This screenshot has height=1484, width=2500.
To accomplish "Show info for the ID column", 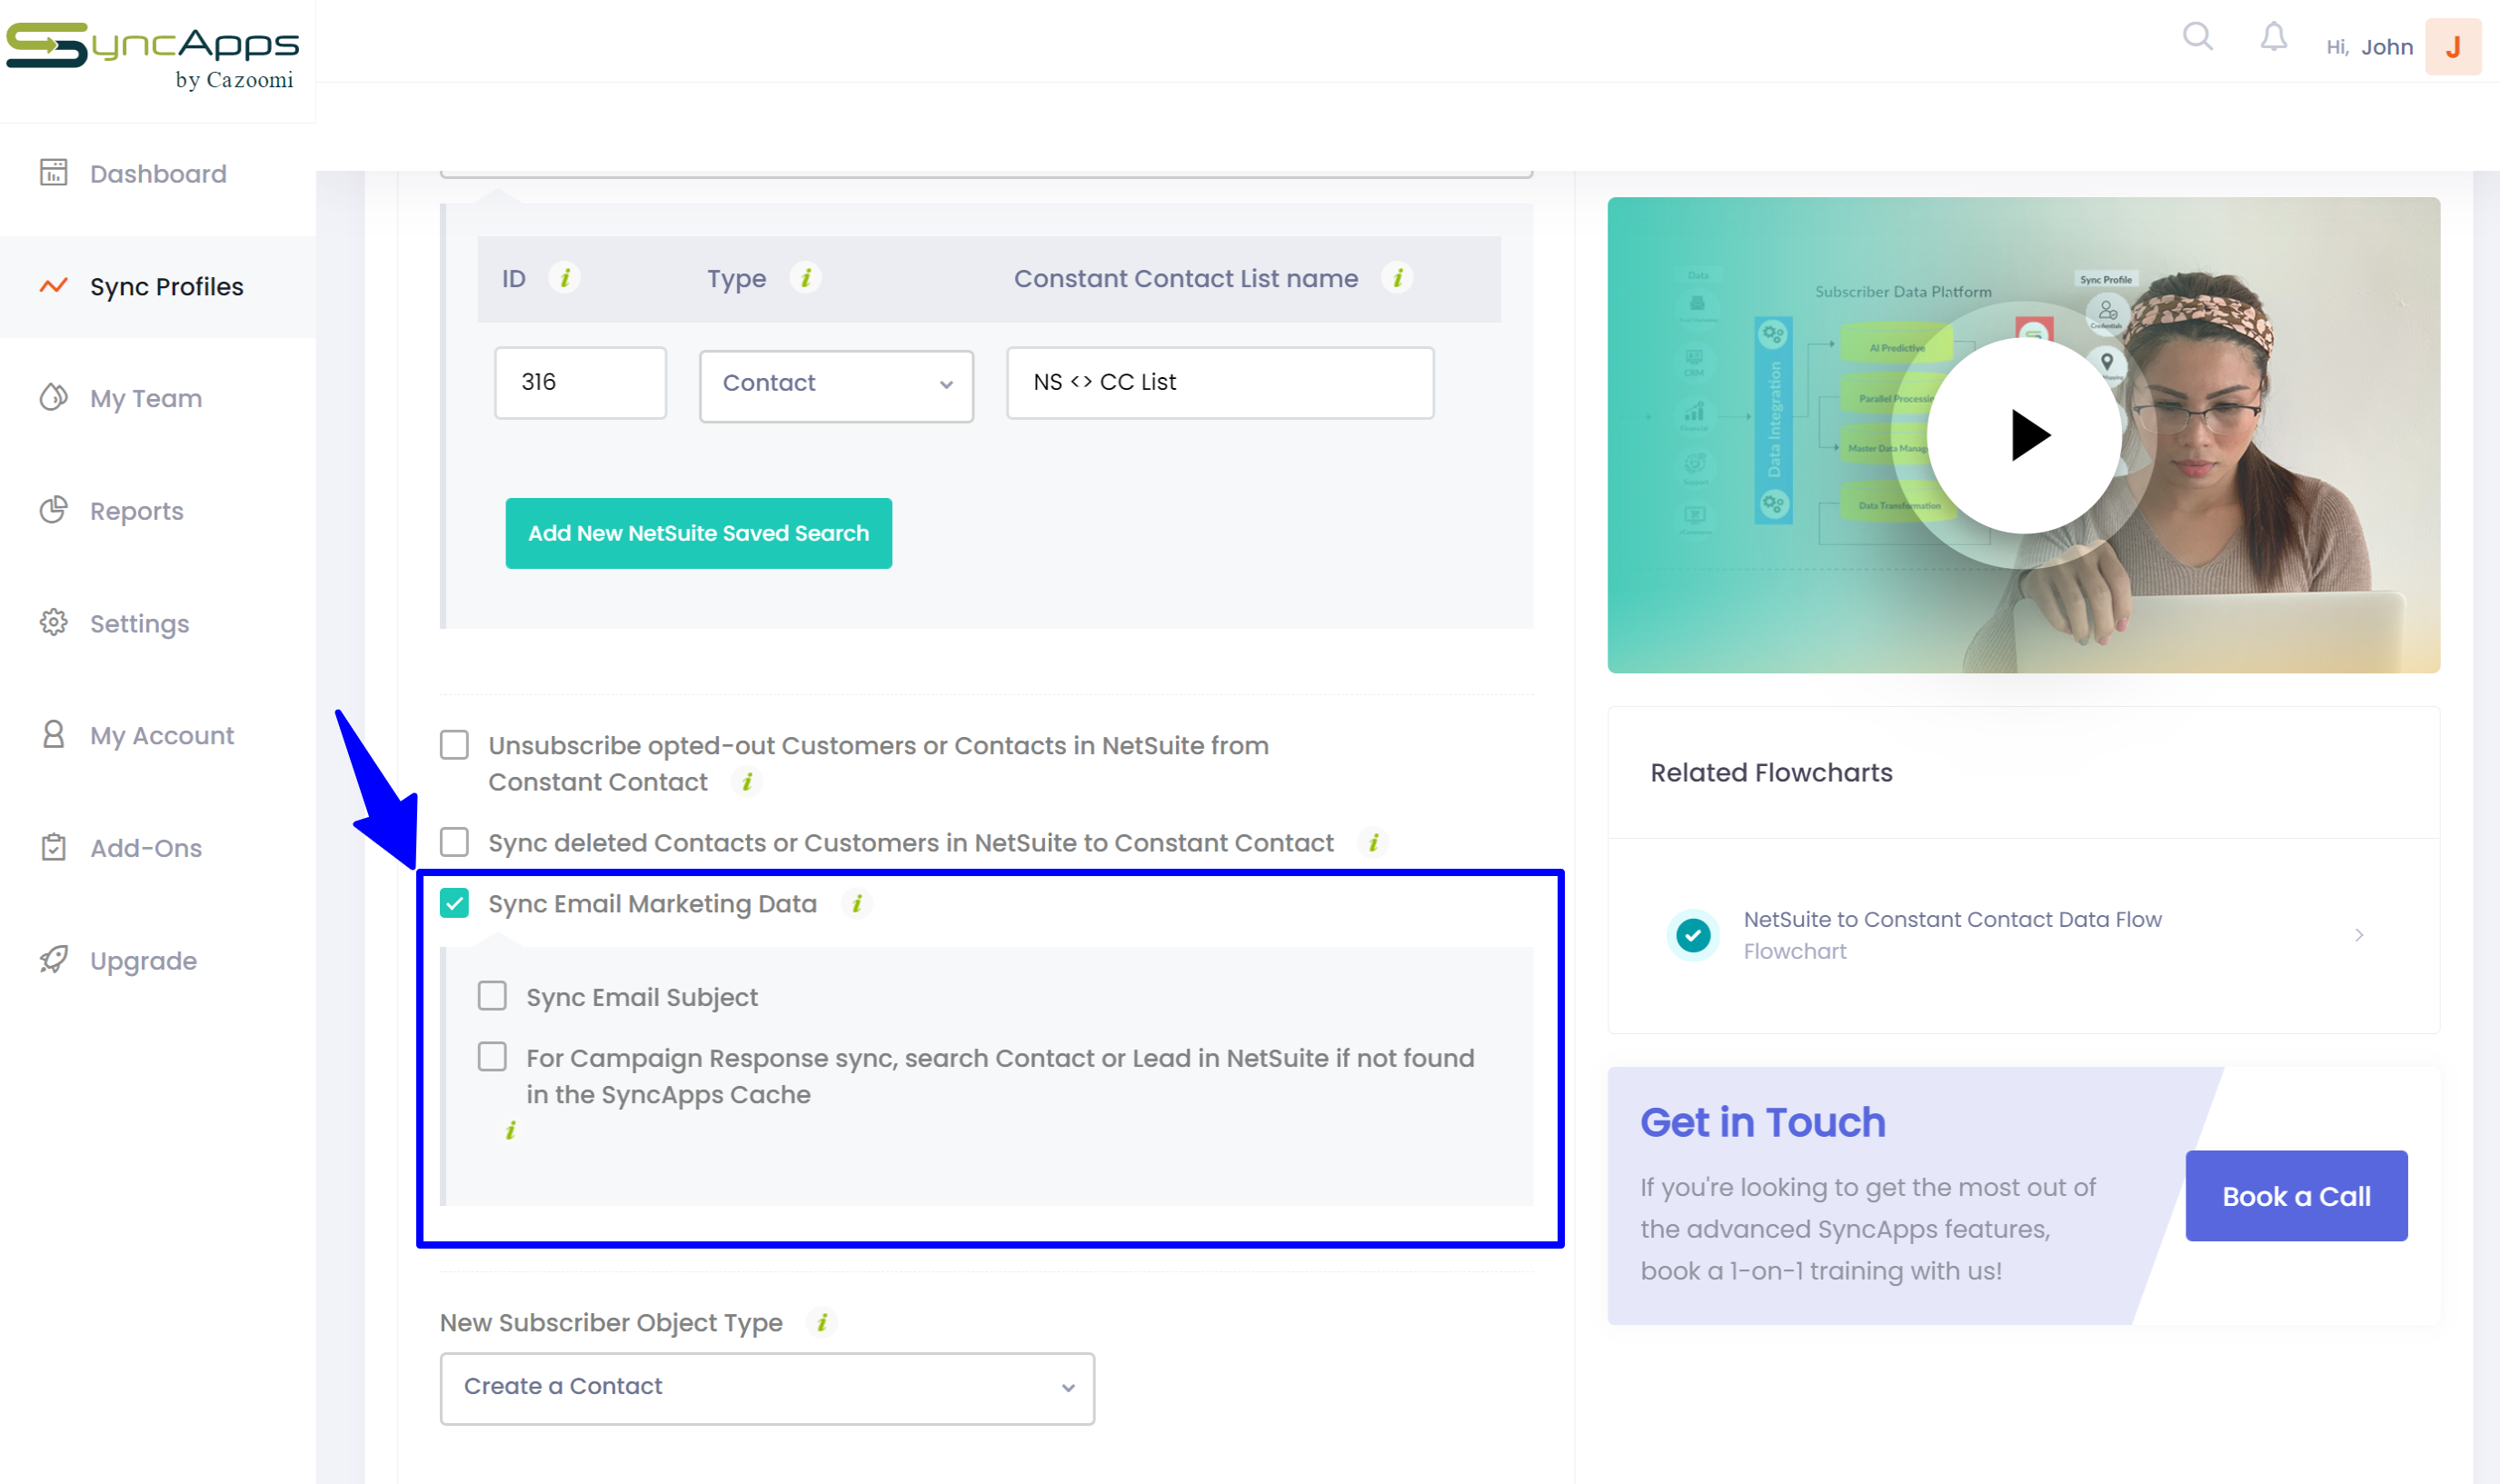I will (565, 277).
